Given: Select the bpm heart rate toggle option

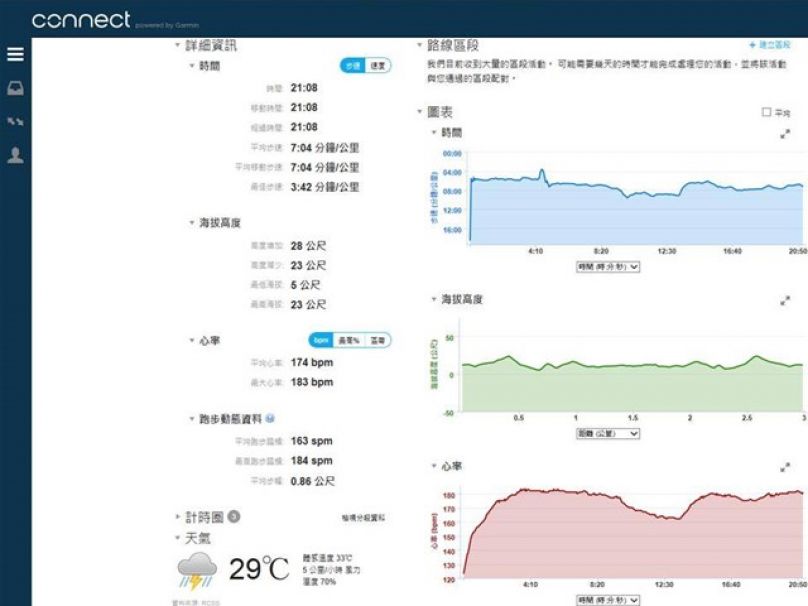Looking at the screenshot, I should coord(320,341).
